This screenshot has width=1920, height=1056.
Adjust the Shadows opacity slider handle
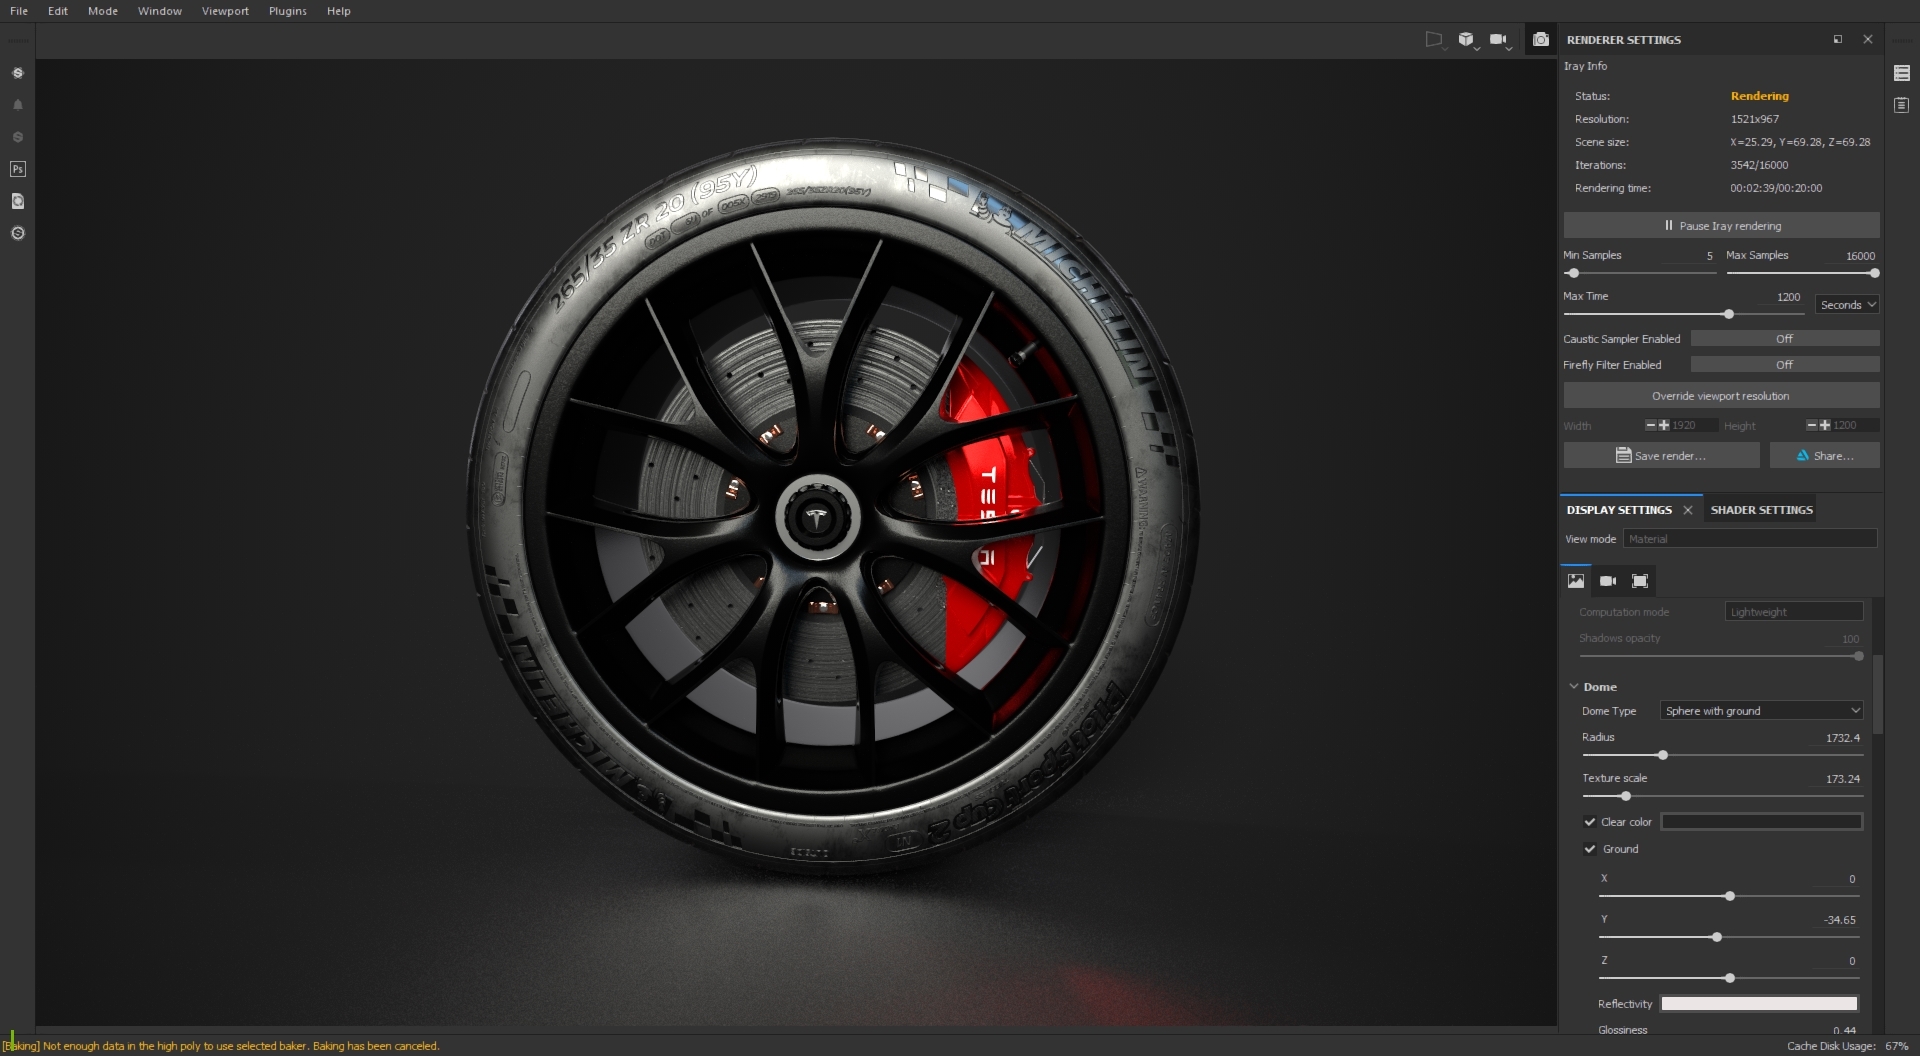point(1858,656)
